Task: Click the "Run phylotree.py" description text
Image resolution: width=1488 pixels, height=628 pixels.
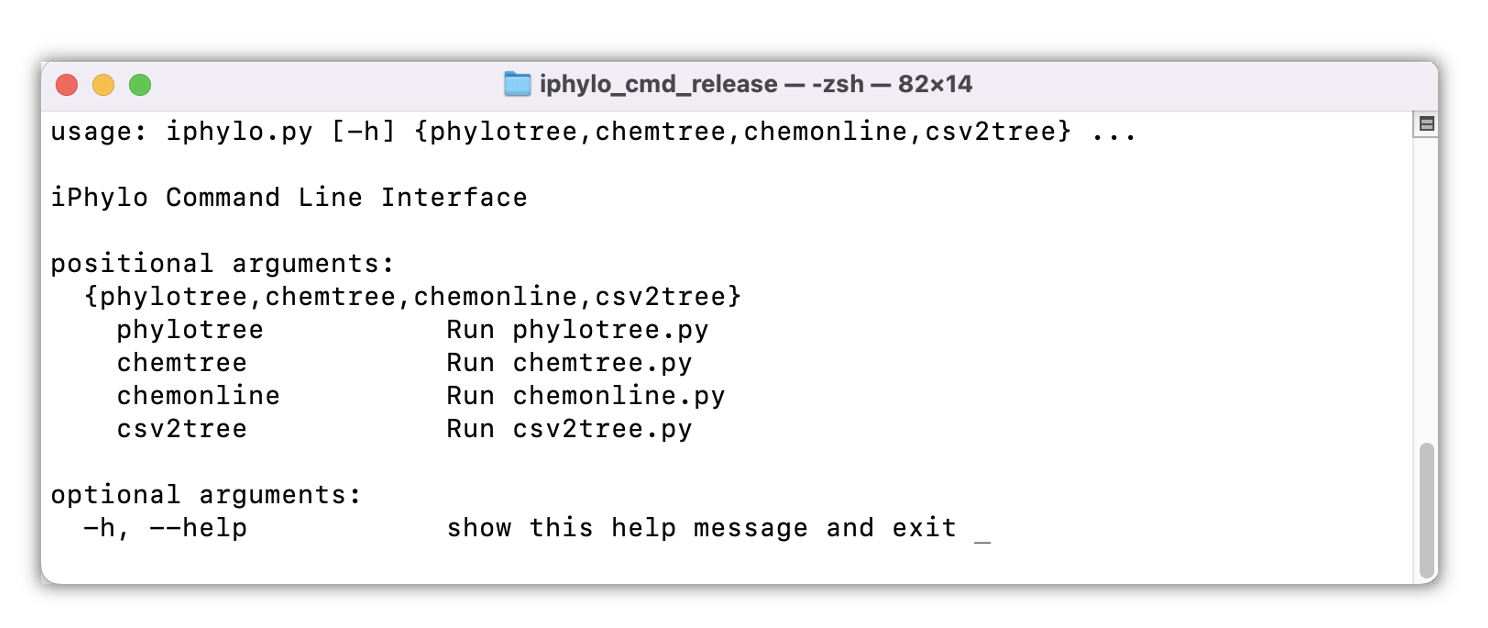Action: (577, 330)
